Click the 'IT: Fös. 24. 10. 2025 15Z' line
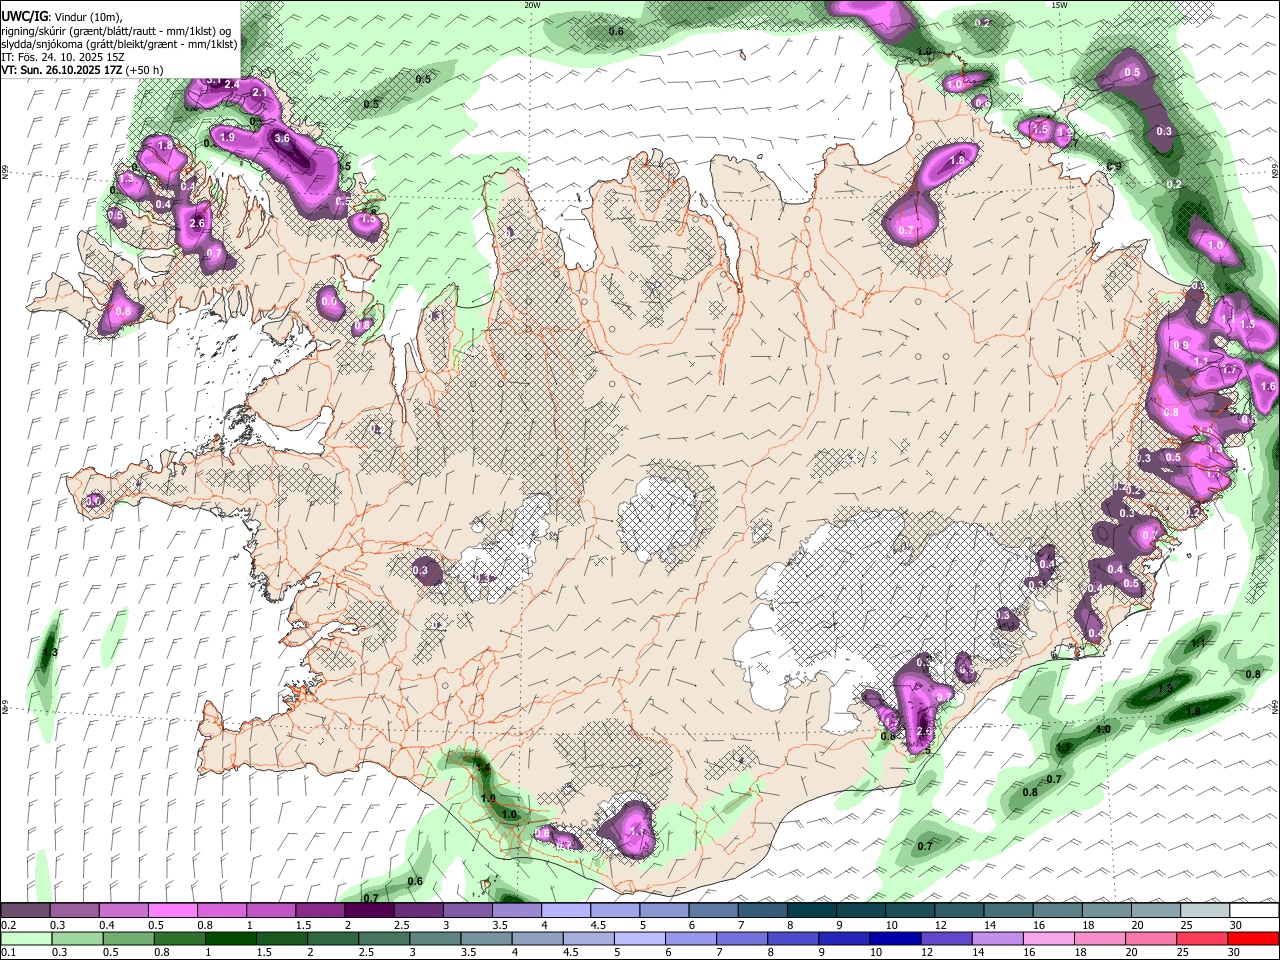Screen dimensions: 1280x960 click(x=63, y=57)
